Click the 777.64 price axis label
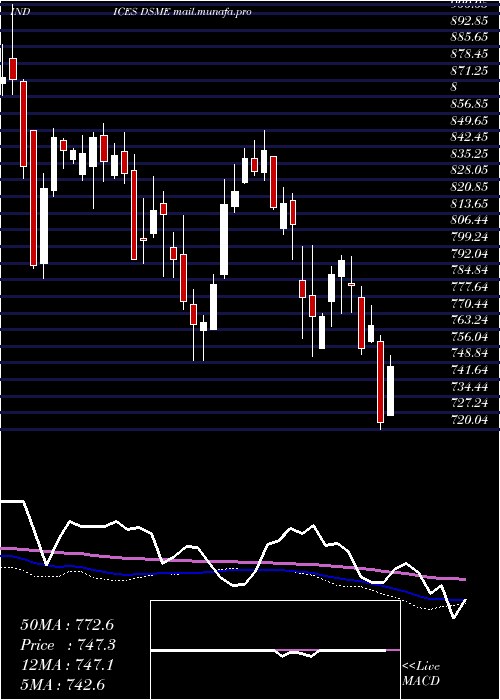This screenshot has height=700, width=500. (x=469, y=287)
